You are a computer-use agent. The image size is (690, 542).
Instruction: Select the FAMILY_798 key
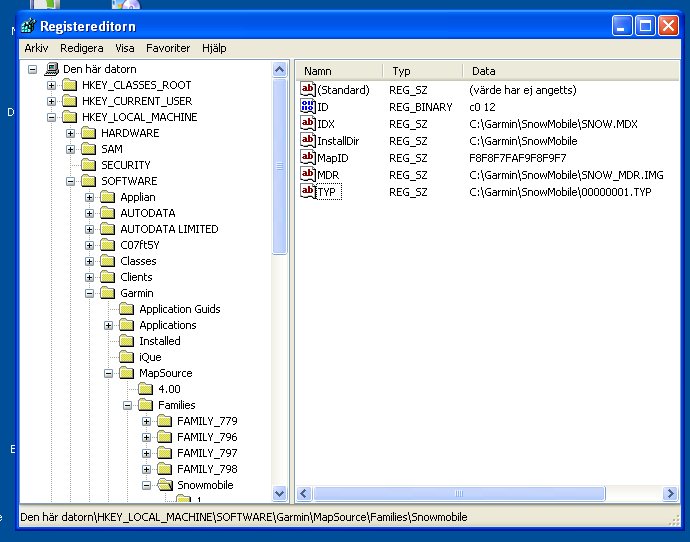pyautogui.click(x=207, y=469)
